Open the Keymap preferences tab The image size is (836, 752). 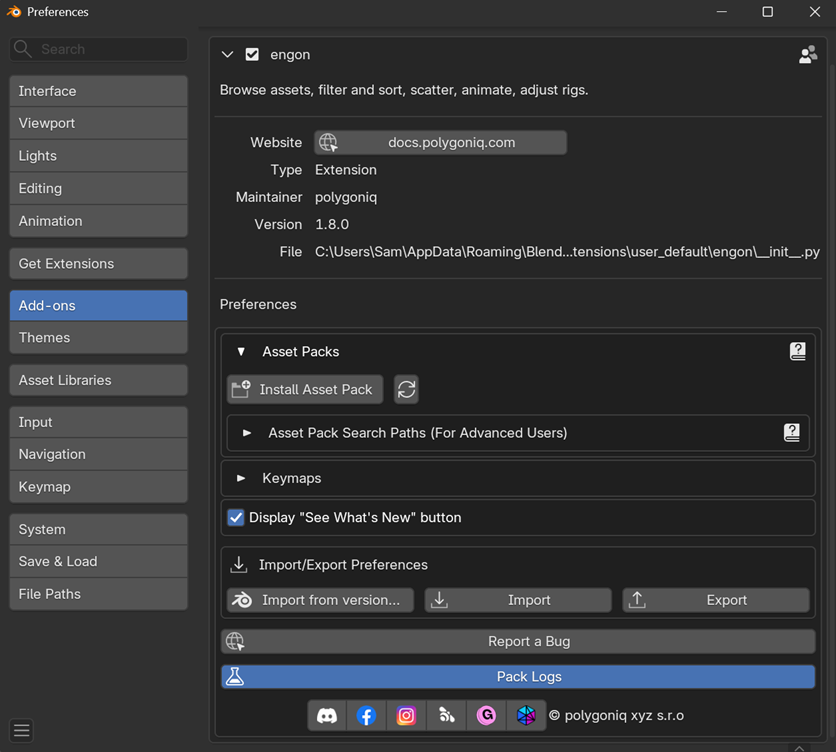tap(99, 487)
